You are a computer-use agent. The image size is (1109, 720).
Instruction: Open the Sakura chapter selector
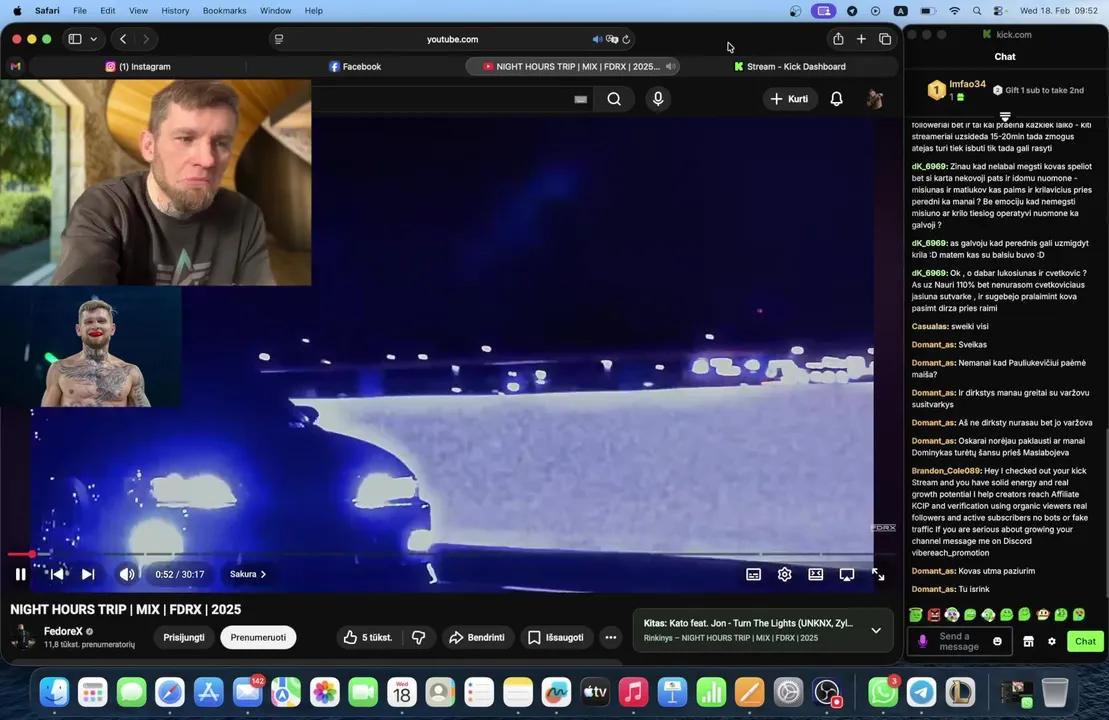[x=248, y=574]
